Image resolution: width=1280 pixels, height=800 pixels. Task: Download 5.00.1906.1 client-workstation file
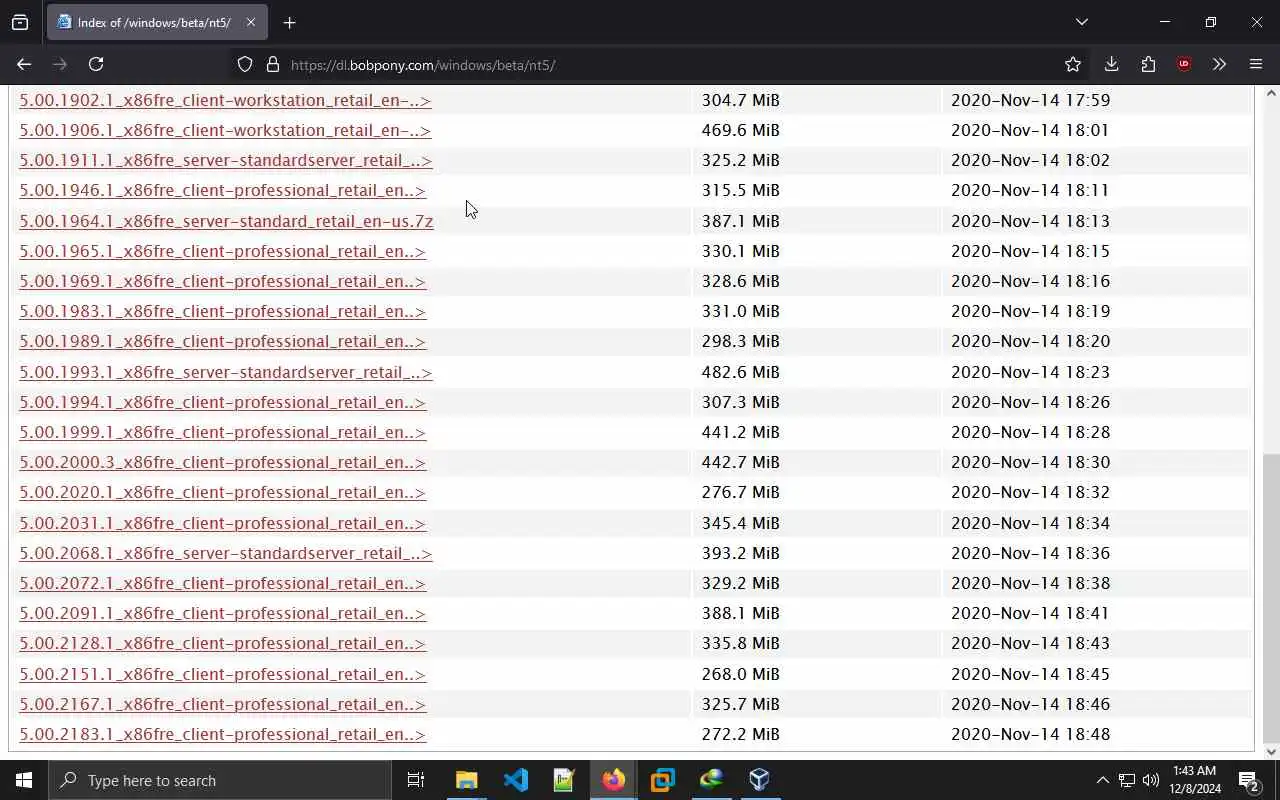(x=225, y=130)
